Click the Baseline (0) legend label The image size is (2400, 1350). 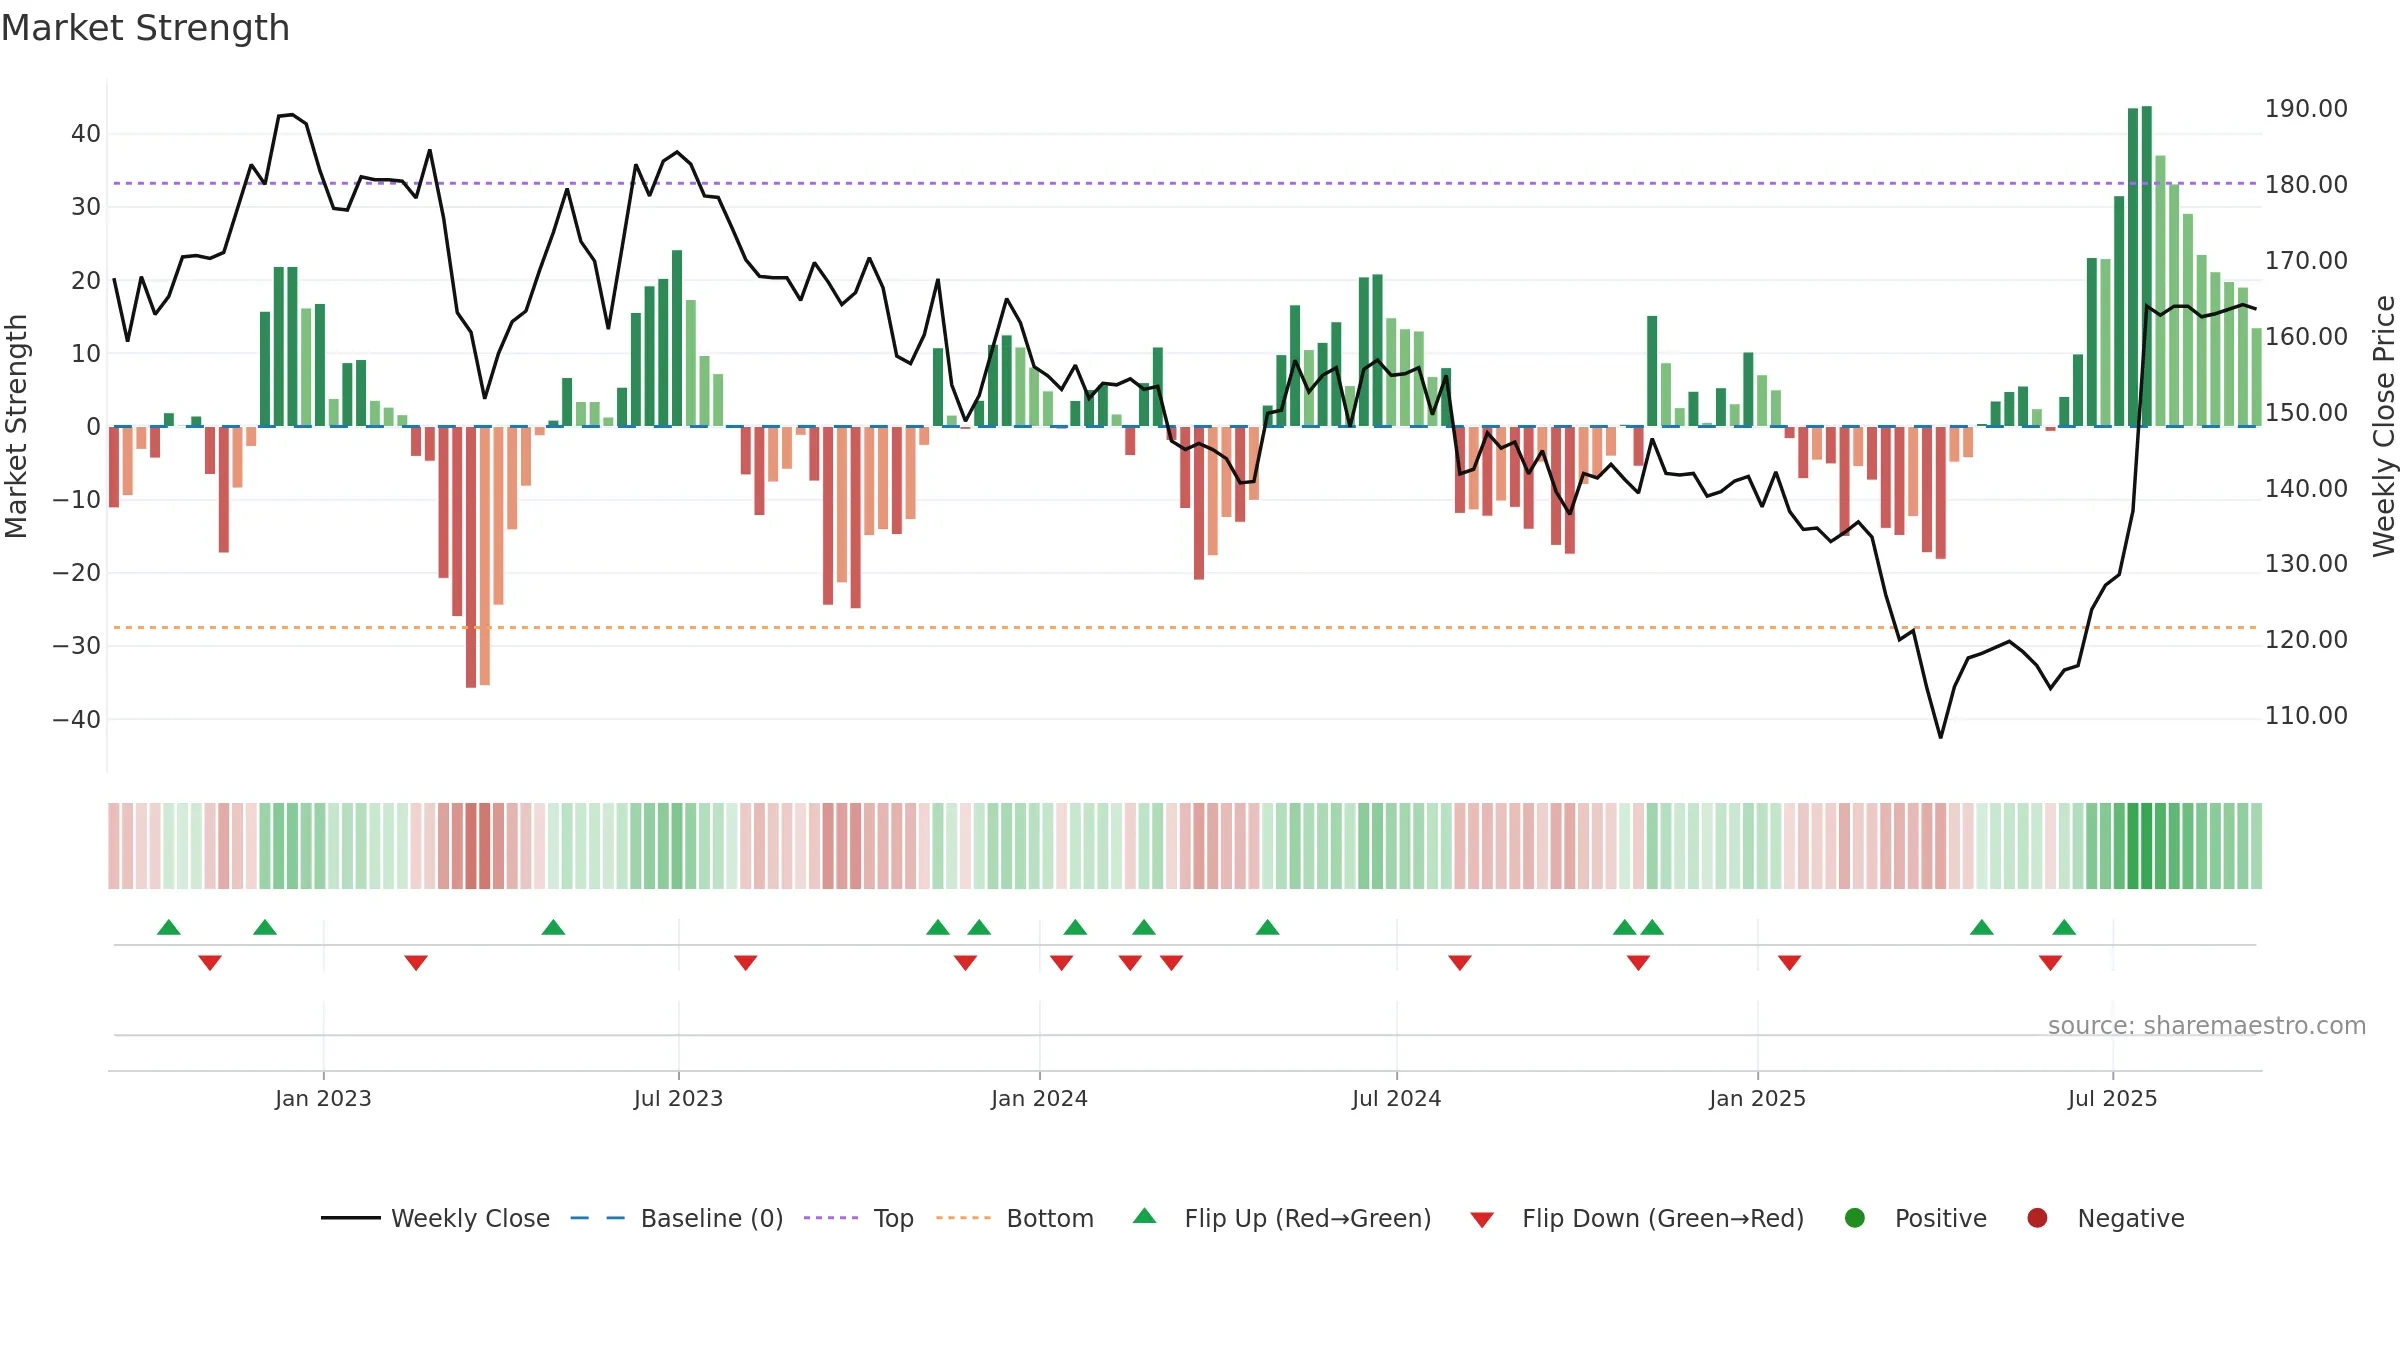click(x=712, y=1218)
